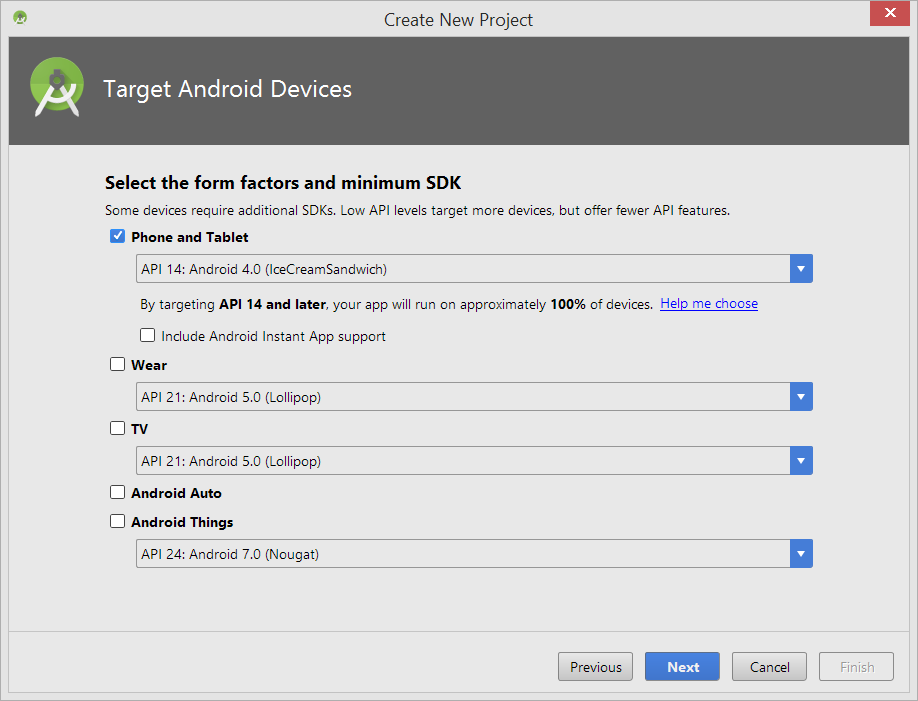Open the Help me choose link
The height and width of the screenshot is (701, 918).
(708, 304)
